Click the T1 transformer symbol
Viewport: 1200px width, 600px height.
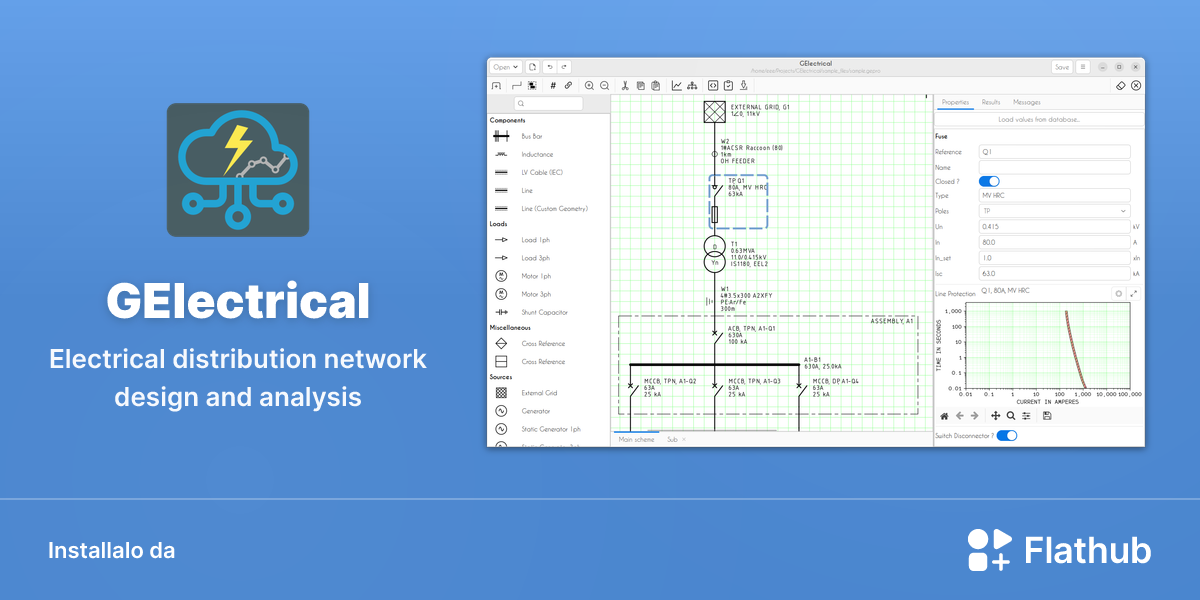tap(714, 255)
